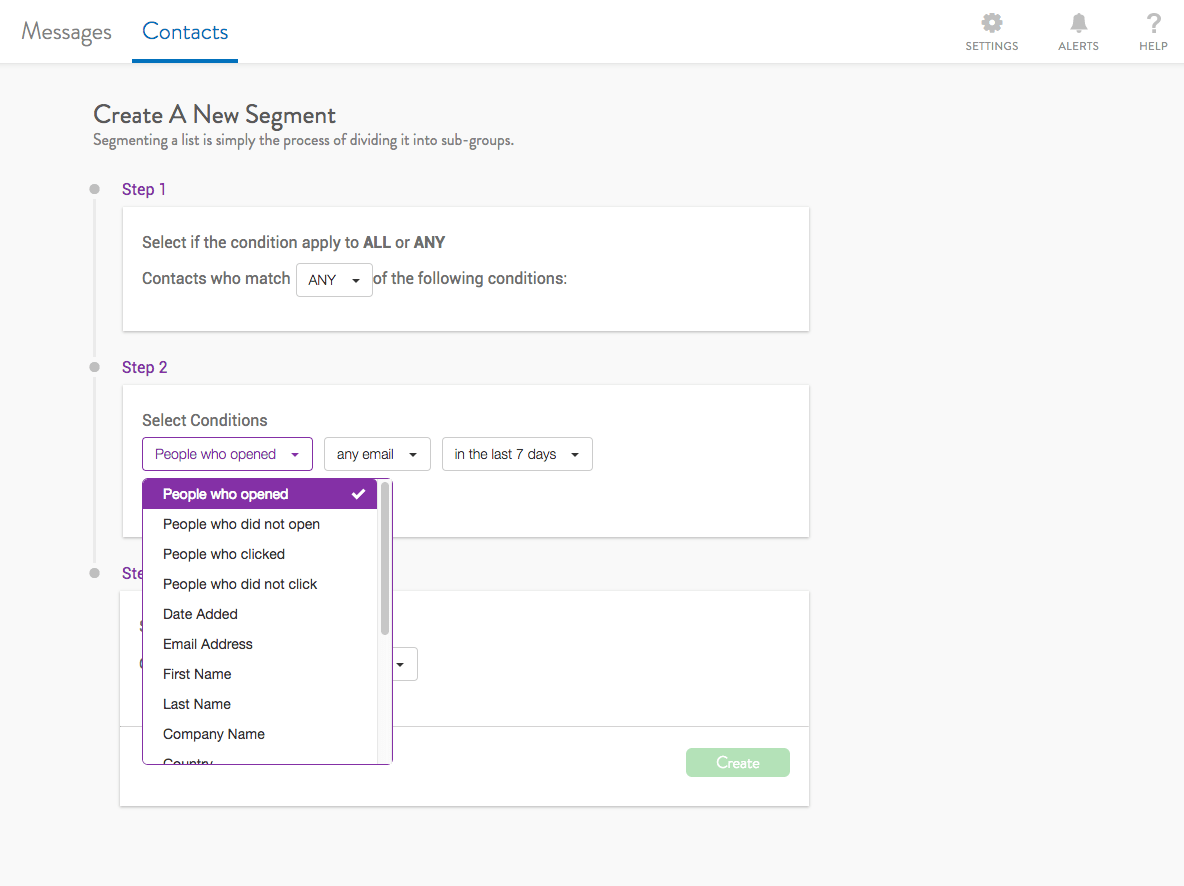Switch to the Contacts tab

pyautogui.click(x=185, y=32)
